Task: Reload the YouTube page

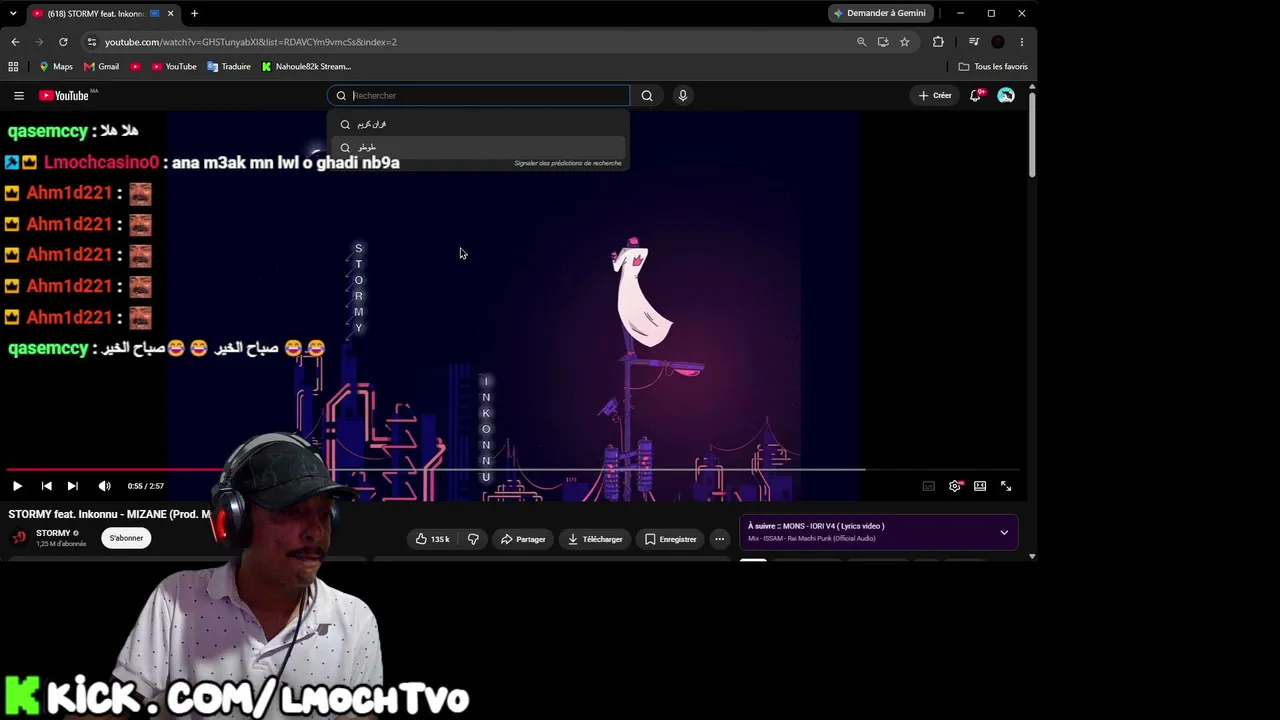Action: (x=63, y=42)
